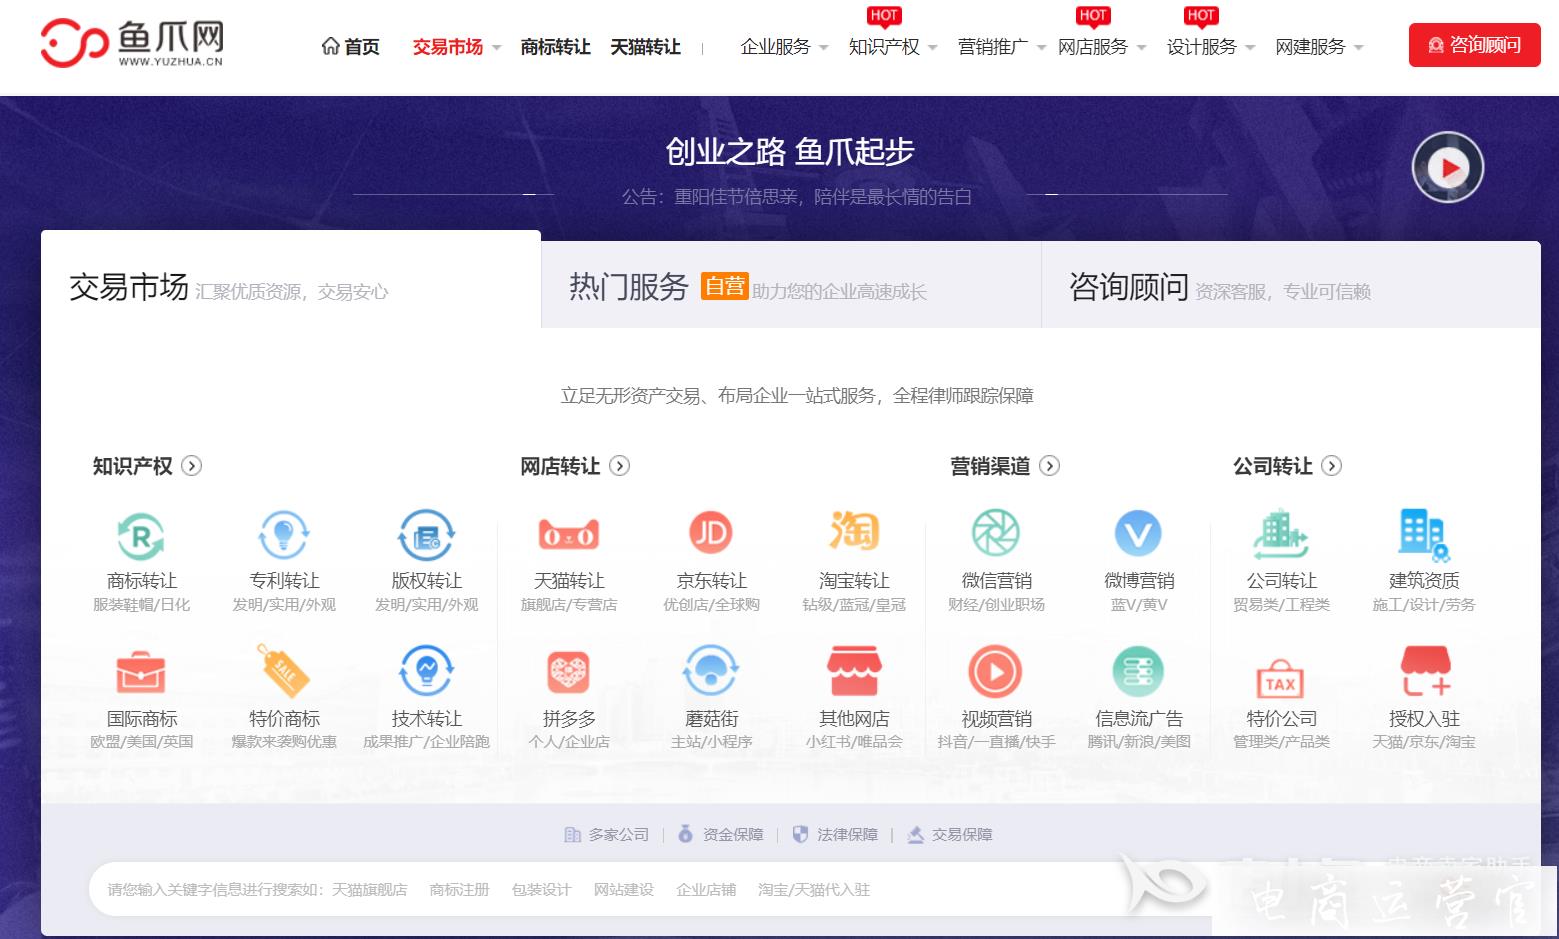Select the 淘宝转让 Taobao icon
Screen dimensions: 1559x939
[x=854, y=532]
